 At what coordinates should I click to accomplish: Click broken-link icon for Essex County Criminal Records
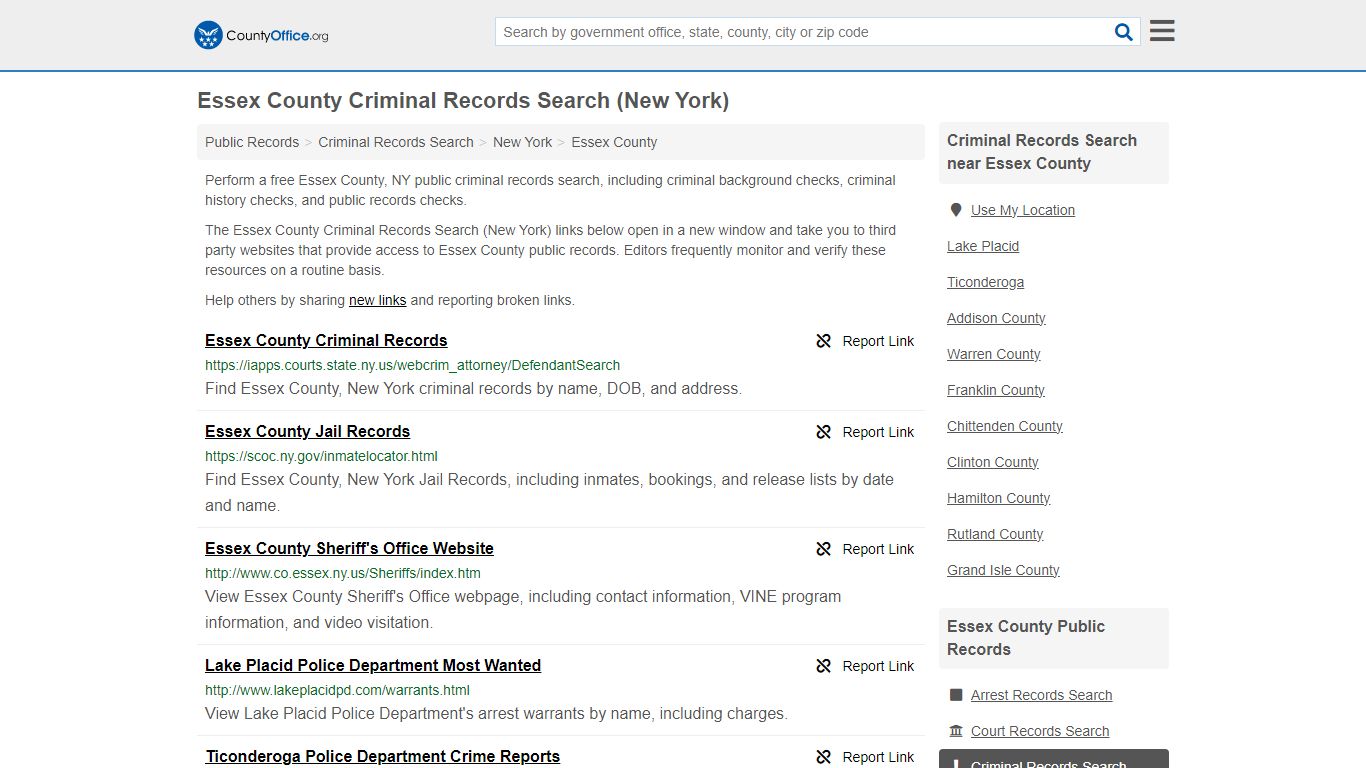tap(824, 341)
